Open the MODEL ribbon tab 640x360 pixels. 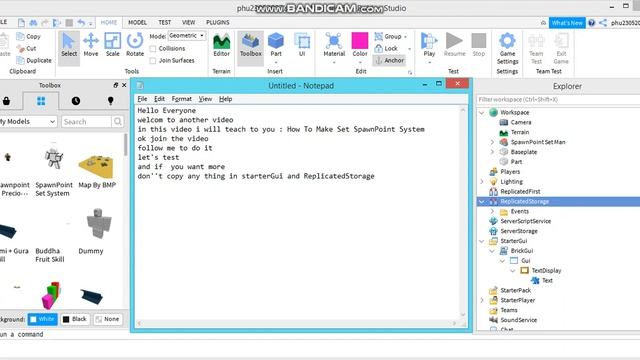137,22
